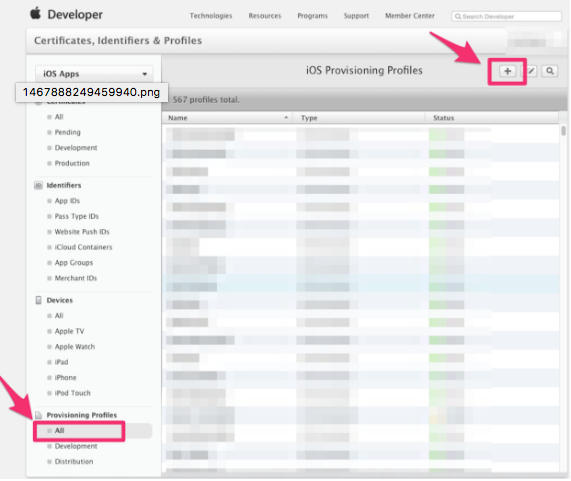The width and height of the screenshot is (571, 481).
Task: Open iCloud Containers
Action: [x=83, y=247]
